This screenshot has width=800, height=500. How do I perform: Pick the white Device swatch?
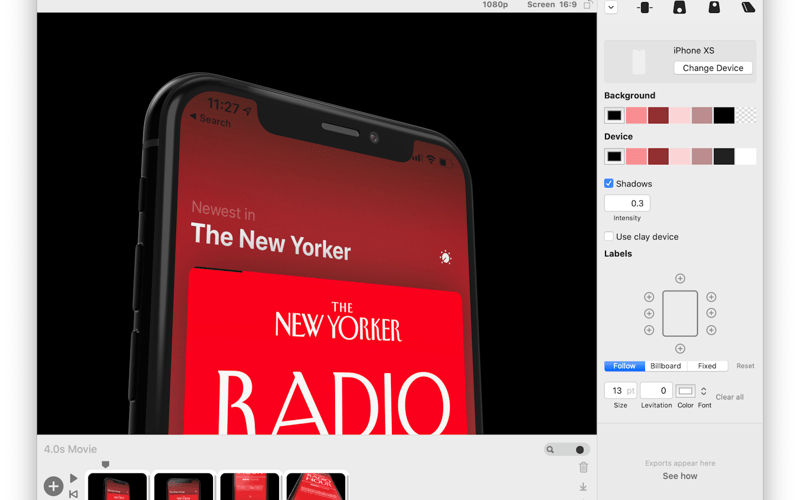tap(746, 156)
